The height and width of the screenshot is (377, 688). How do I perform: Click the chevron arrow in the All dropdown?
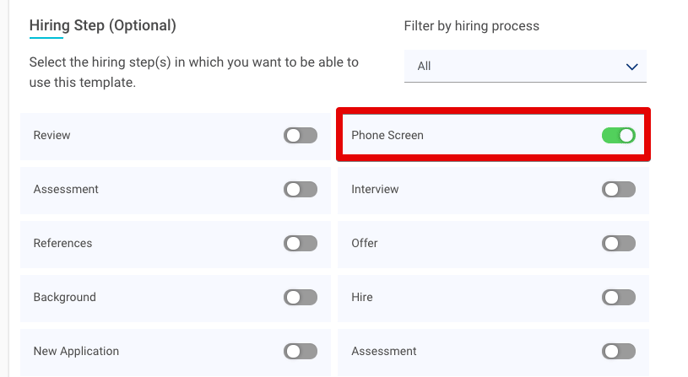(631, 67)
